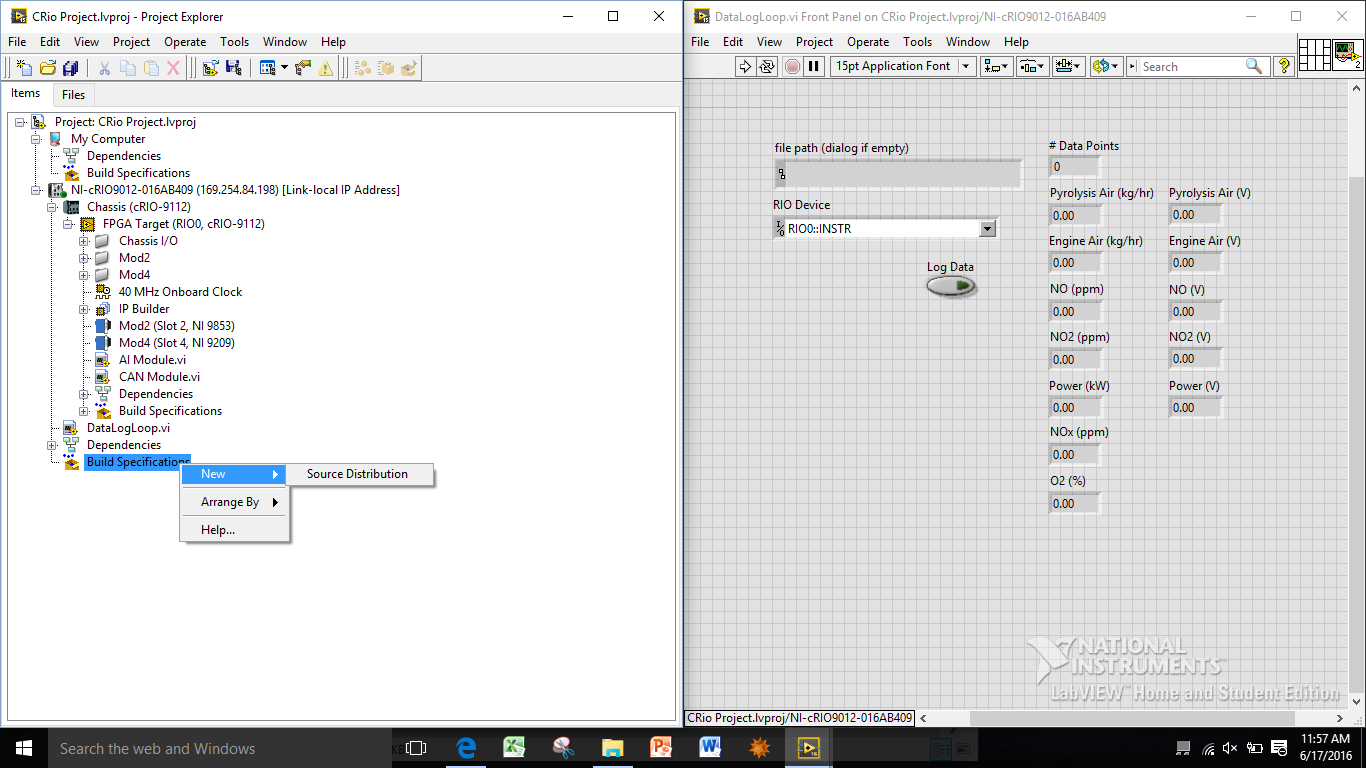Expand Chassis I/O folder node
The height and width of the screenshot is (768, 1366).
coord(85,241)
